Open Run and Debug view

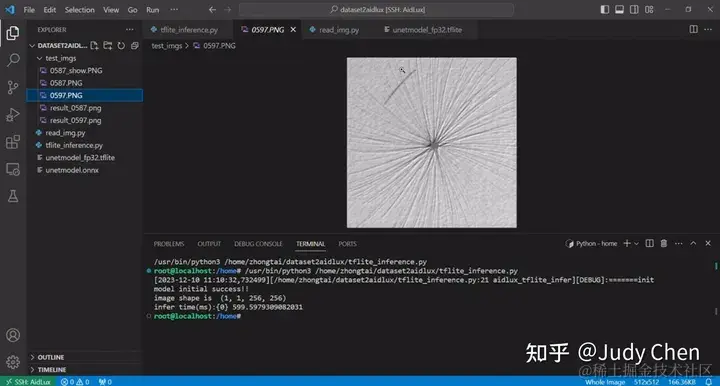pos(13,115)
